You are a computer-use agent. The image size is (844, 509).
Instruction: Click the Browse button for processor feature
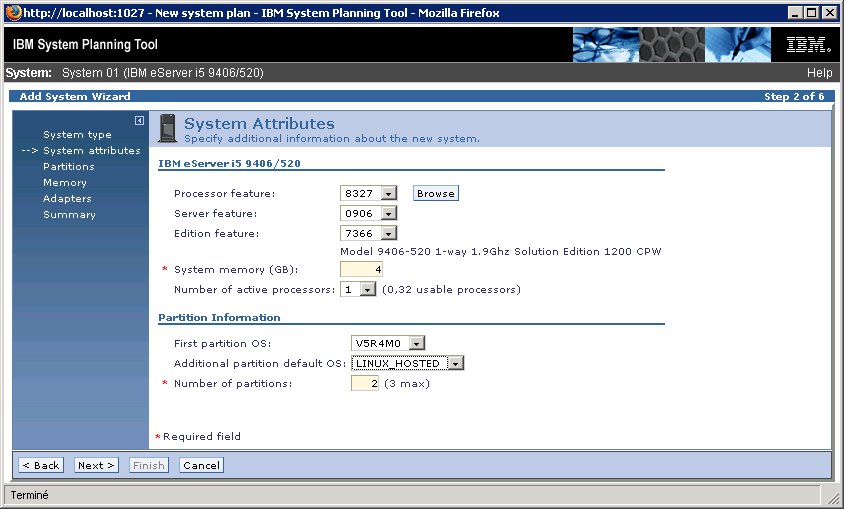(435, 194)
